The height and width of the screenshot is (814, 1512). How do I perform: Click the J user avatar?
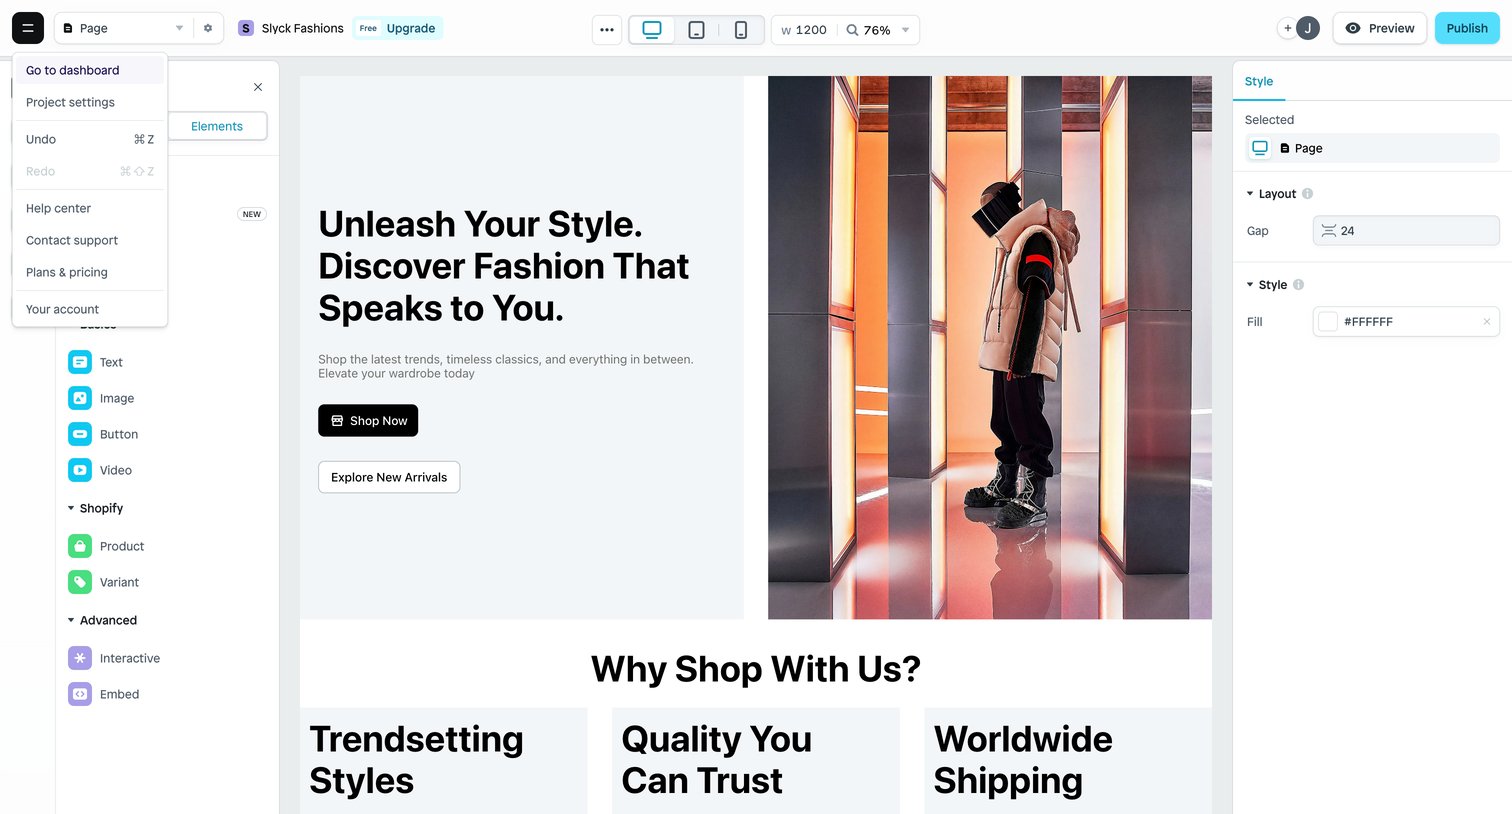pos(1308,28)
